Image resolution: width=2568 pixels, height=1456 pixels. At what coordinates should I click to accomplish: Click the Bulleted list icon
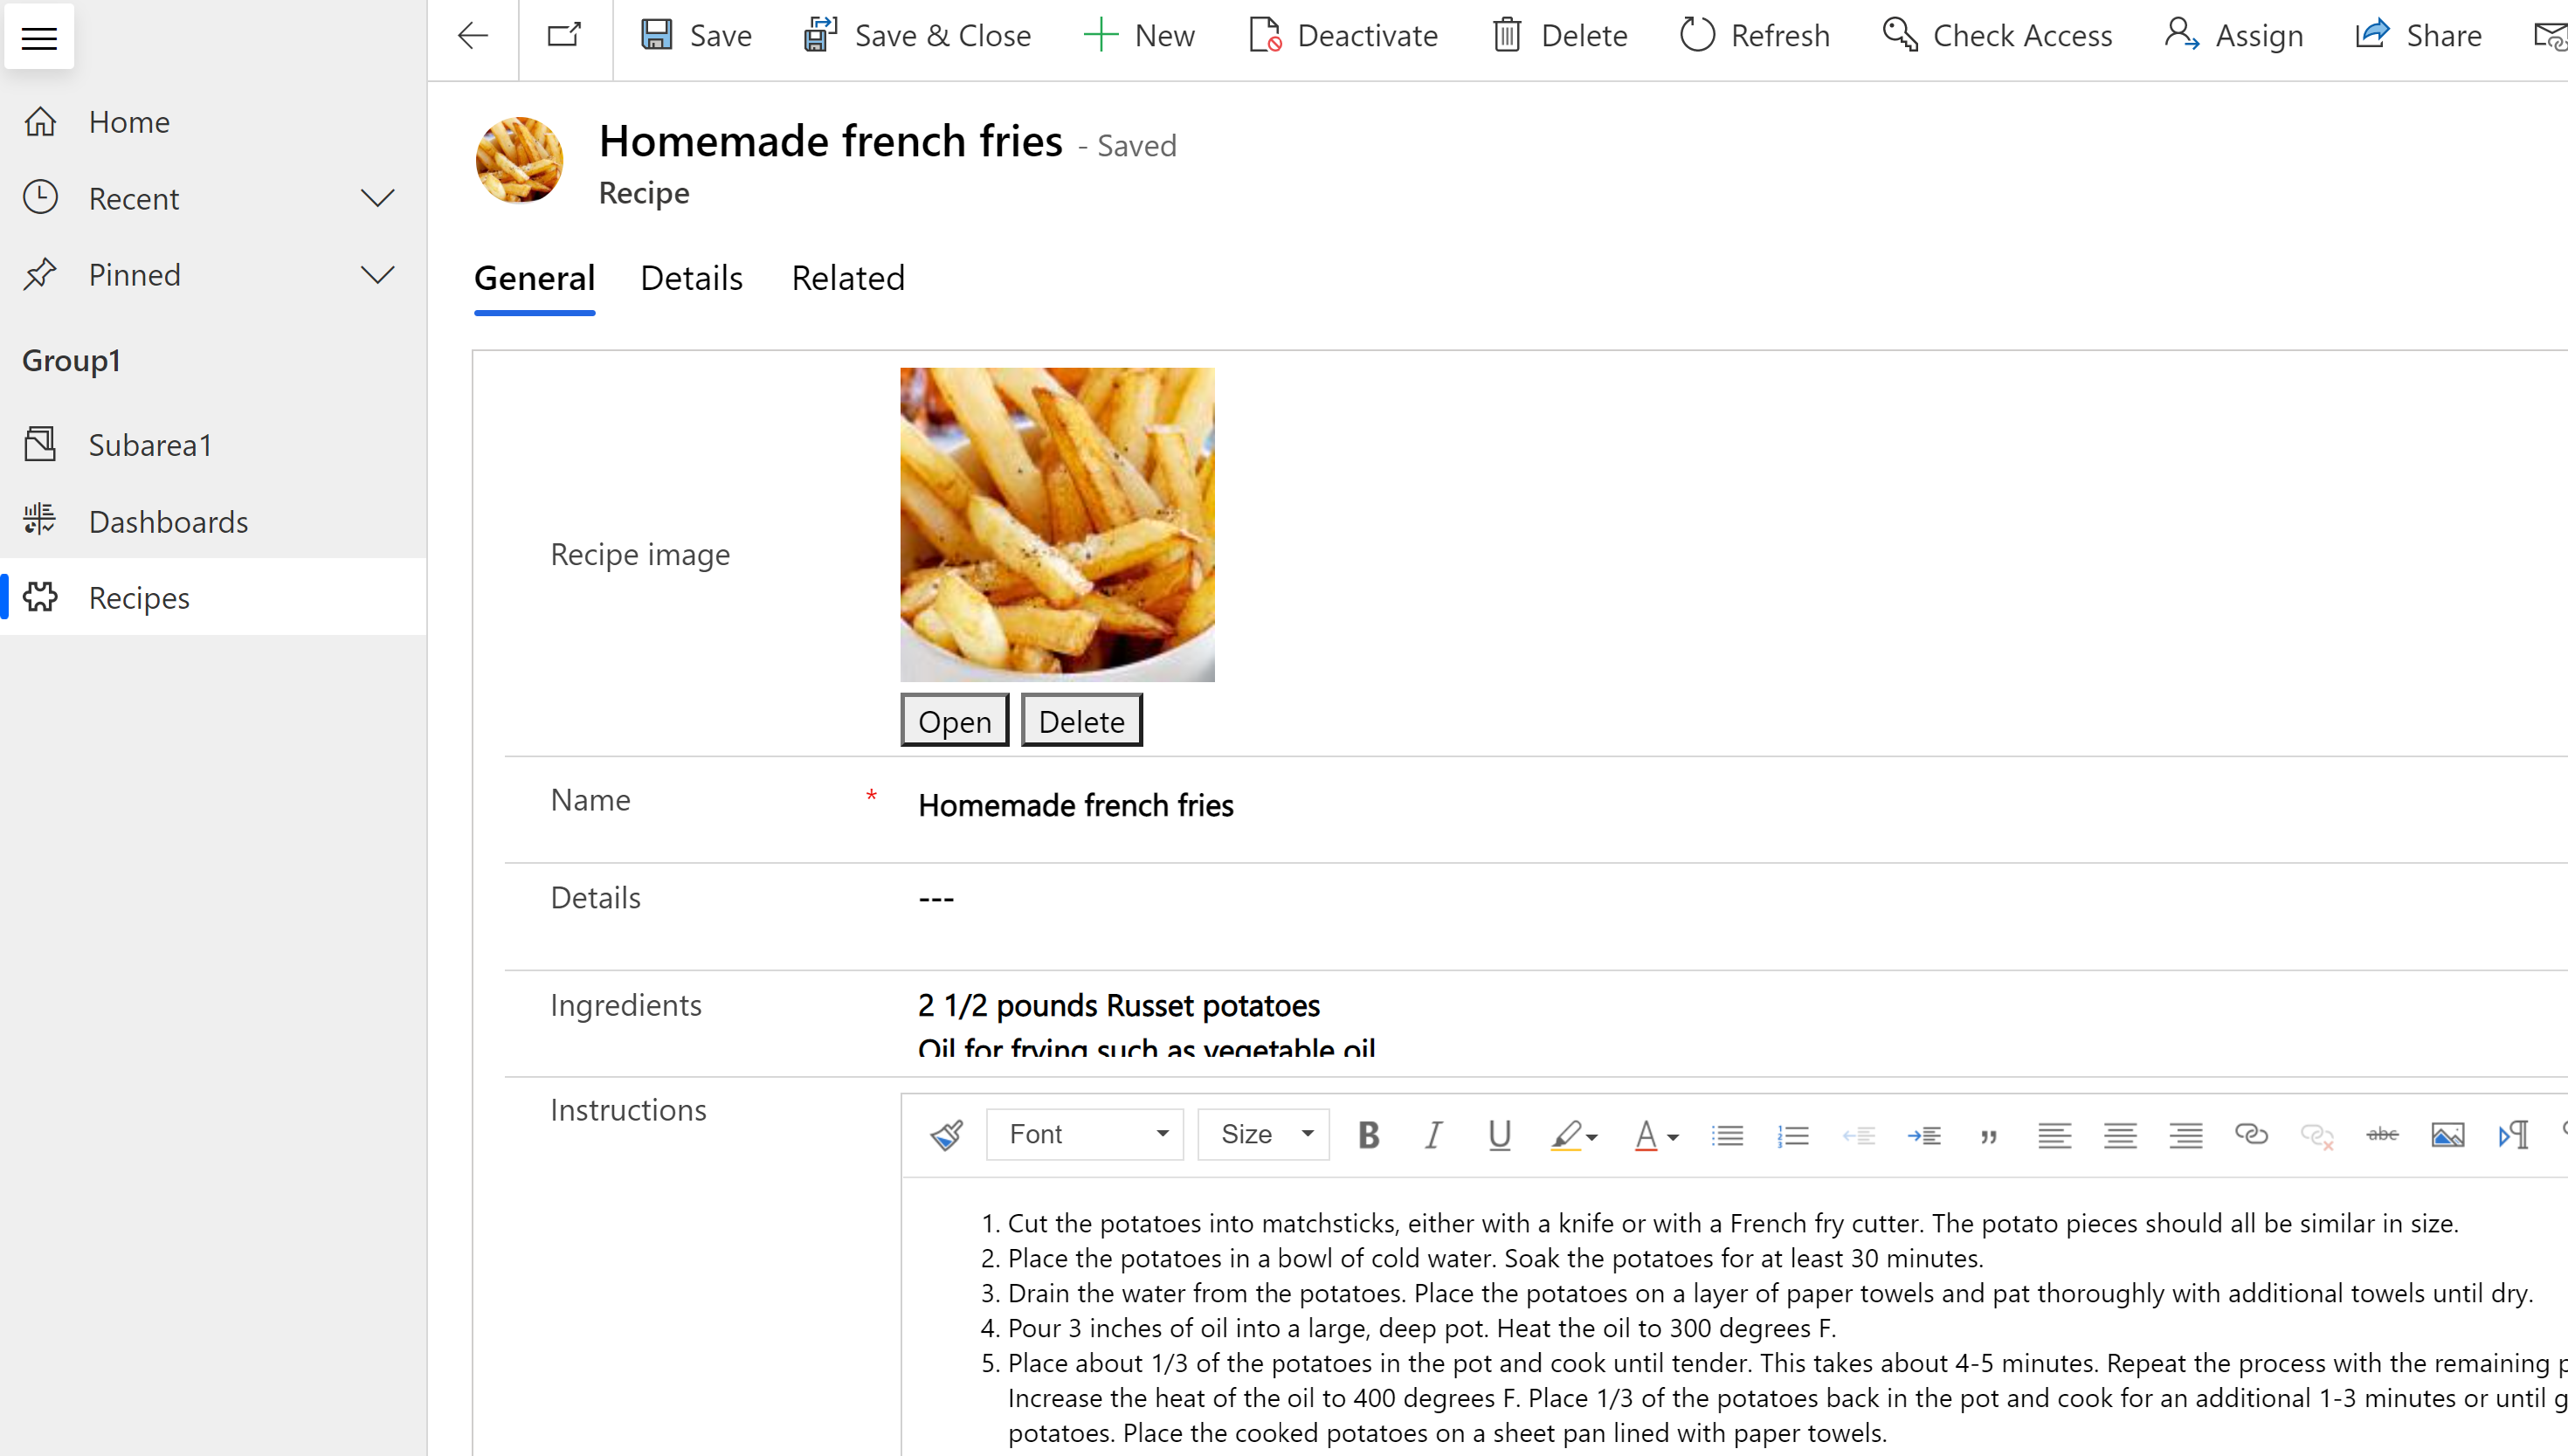(x=1727, y=1132)
